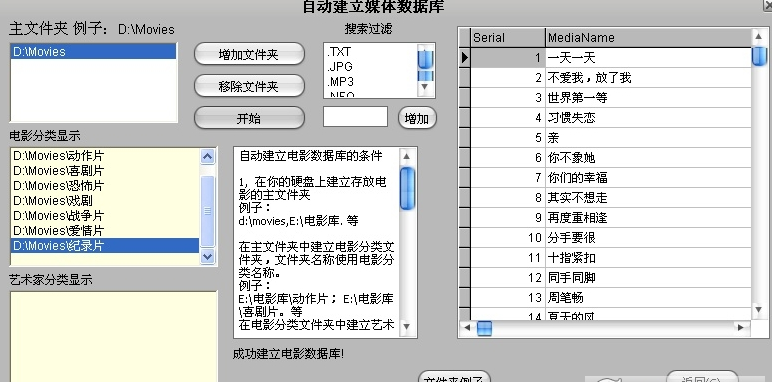The width and height of the screenshot is (772, 382).
Task: Select D:\Movies\喜剧片 category
Action: click(x=105, y=171)
